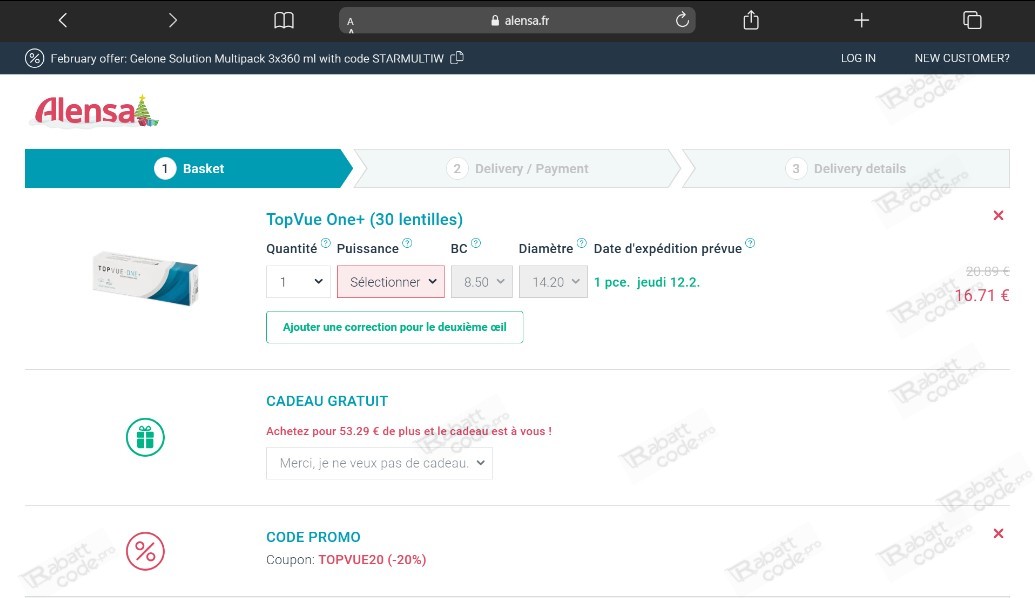Image resolution: width=1035 pixels, height=598 pixels.
Task: Show the tab overview
Action: [x=971, y=21]
